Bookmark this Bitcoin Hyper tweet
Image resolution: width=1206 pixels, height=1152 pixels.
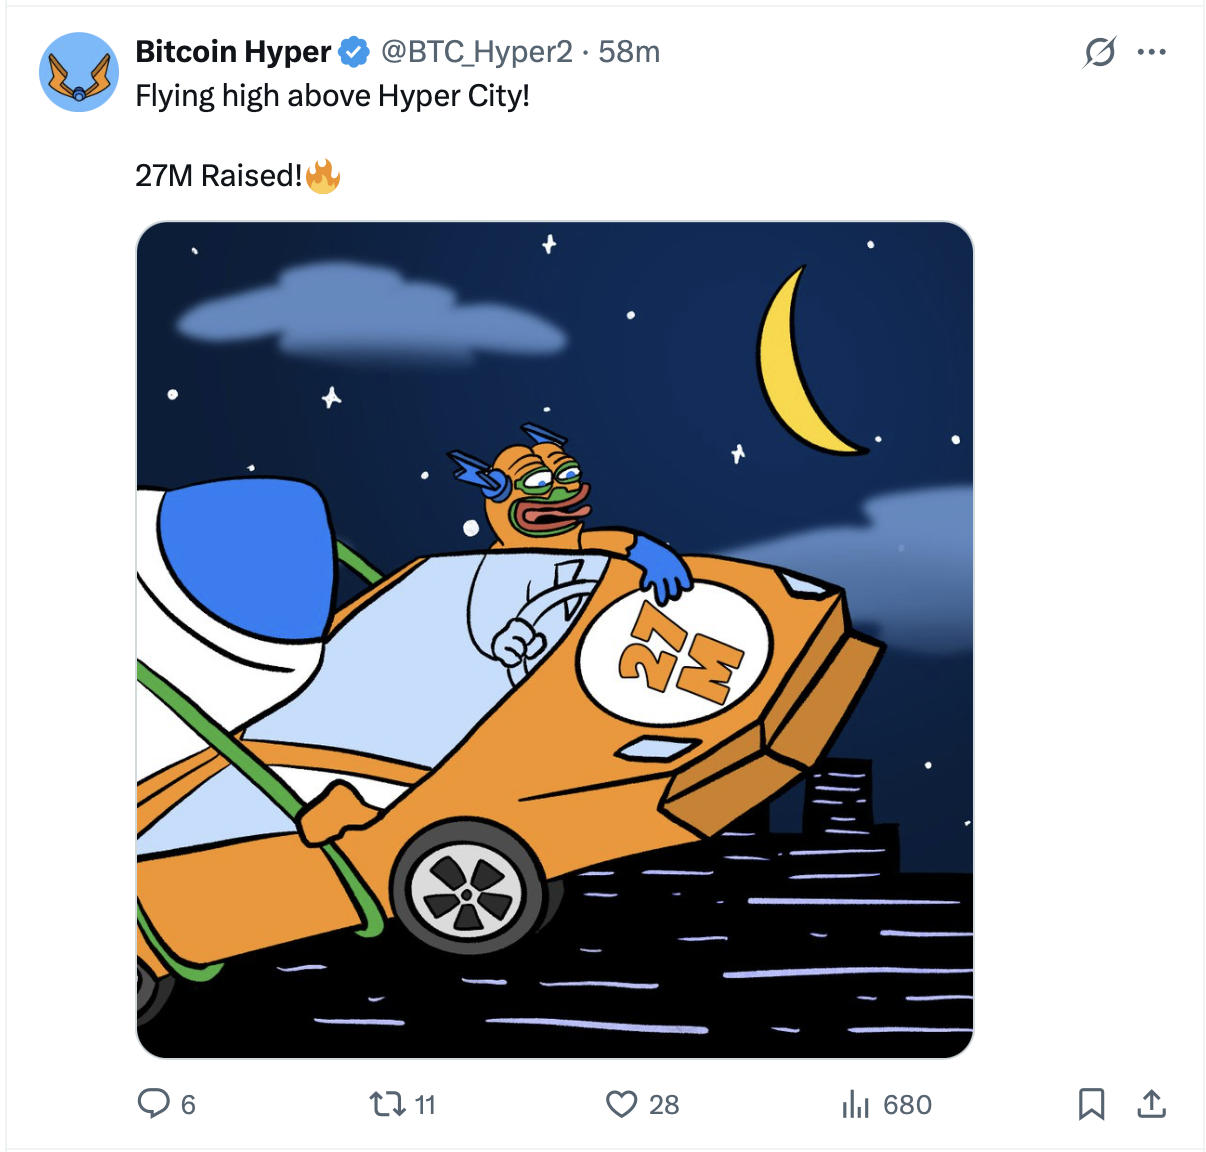[1092, 1105]
